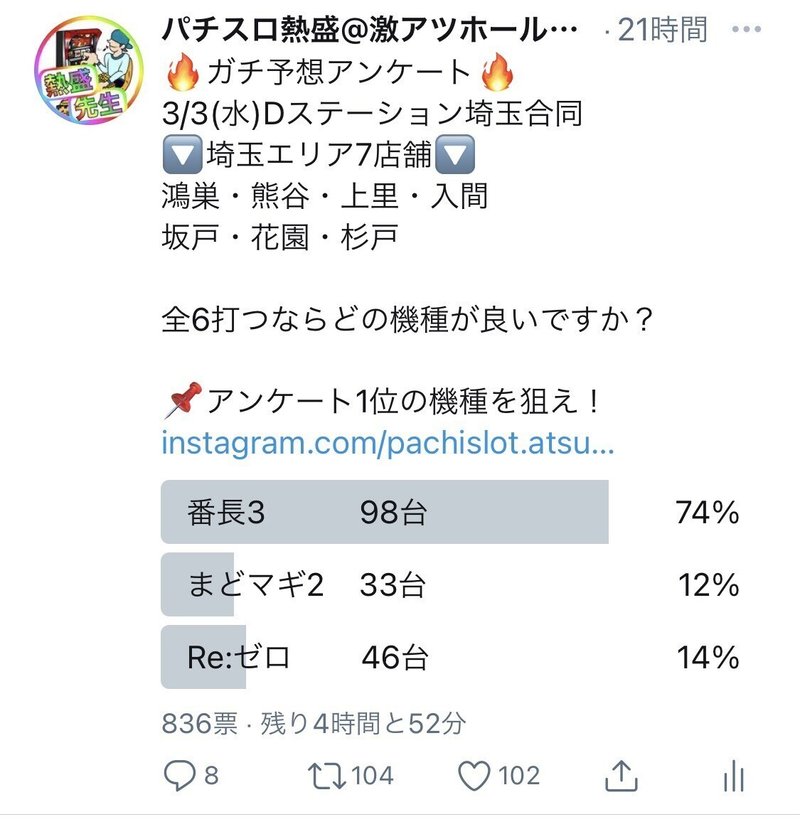
Task: Click the pushpin emoji before アンケート1位
Action: 181,402
